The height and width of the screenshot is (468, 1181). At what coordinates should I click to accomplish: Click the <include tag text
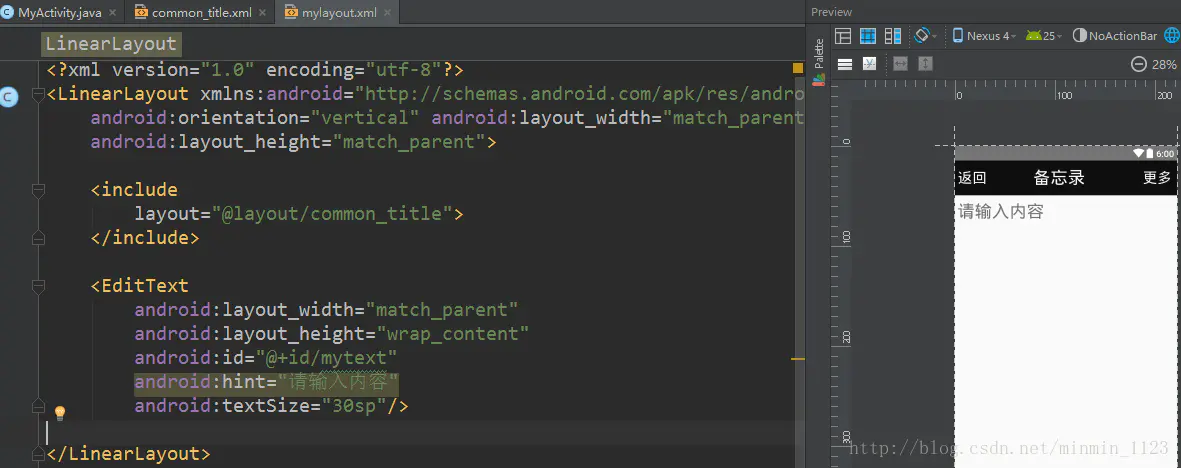pyautogui.click(x=134, y=190)
